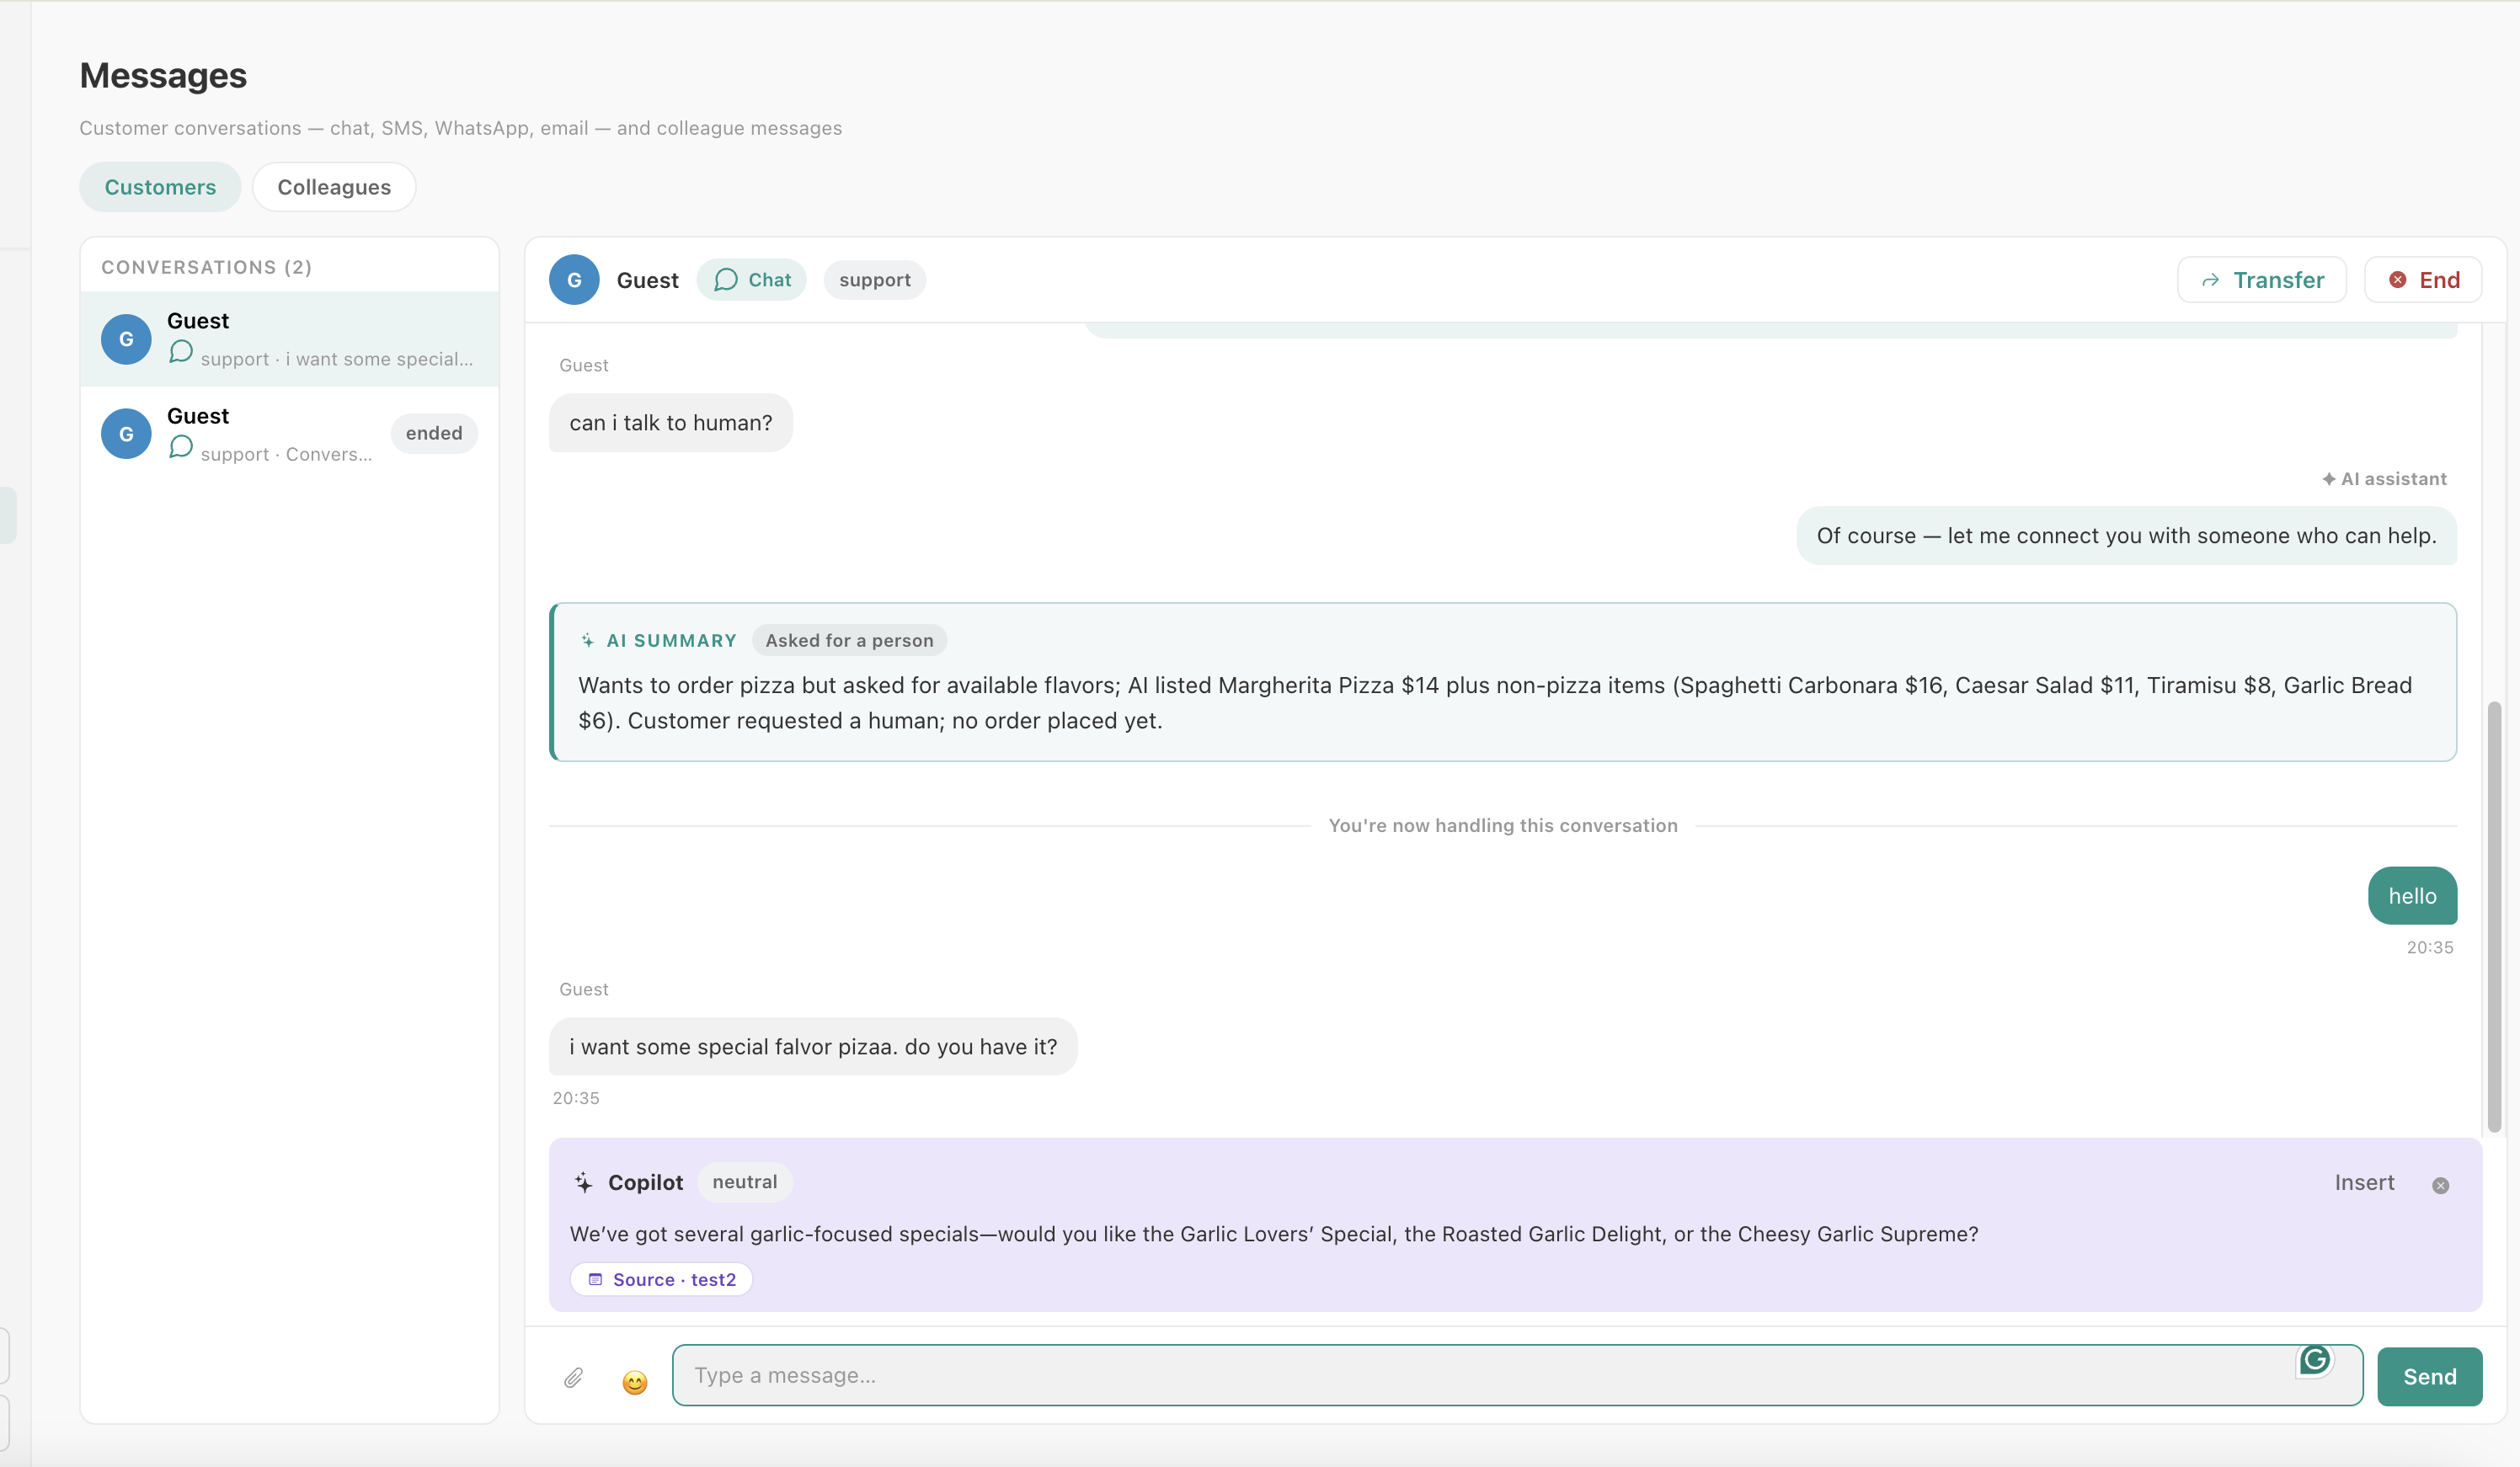Screen dimensions: 2520x1467
Task: Click the Guest name in chat header
Action: point(648,281)
